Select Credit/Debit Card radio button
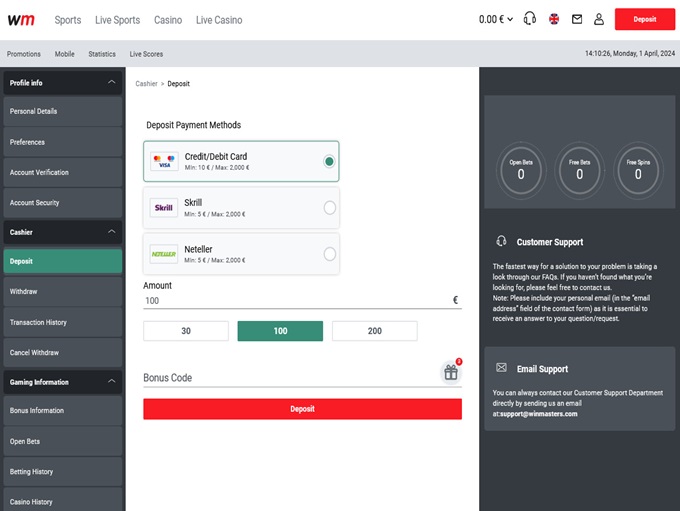The height and width of the screenshot is (511, 680). [329, 161]
